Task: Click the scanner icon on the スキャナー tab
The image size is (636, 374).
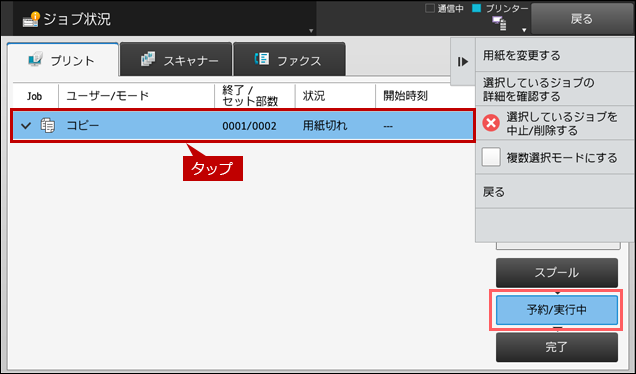Action: click(148, 59)
